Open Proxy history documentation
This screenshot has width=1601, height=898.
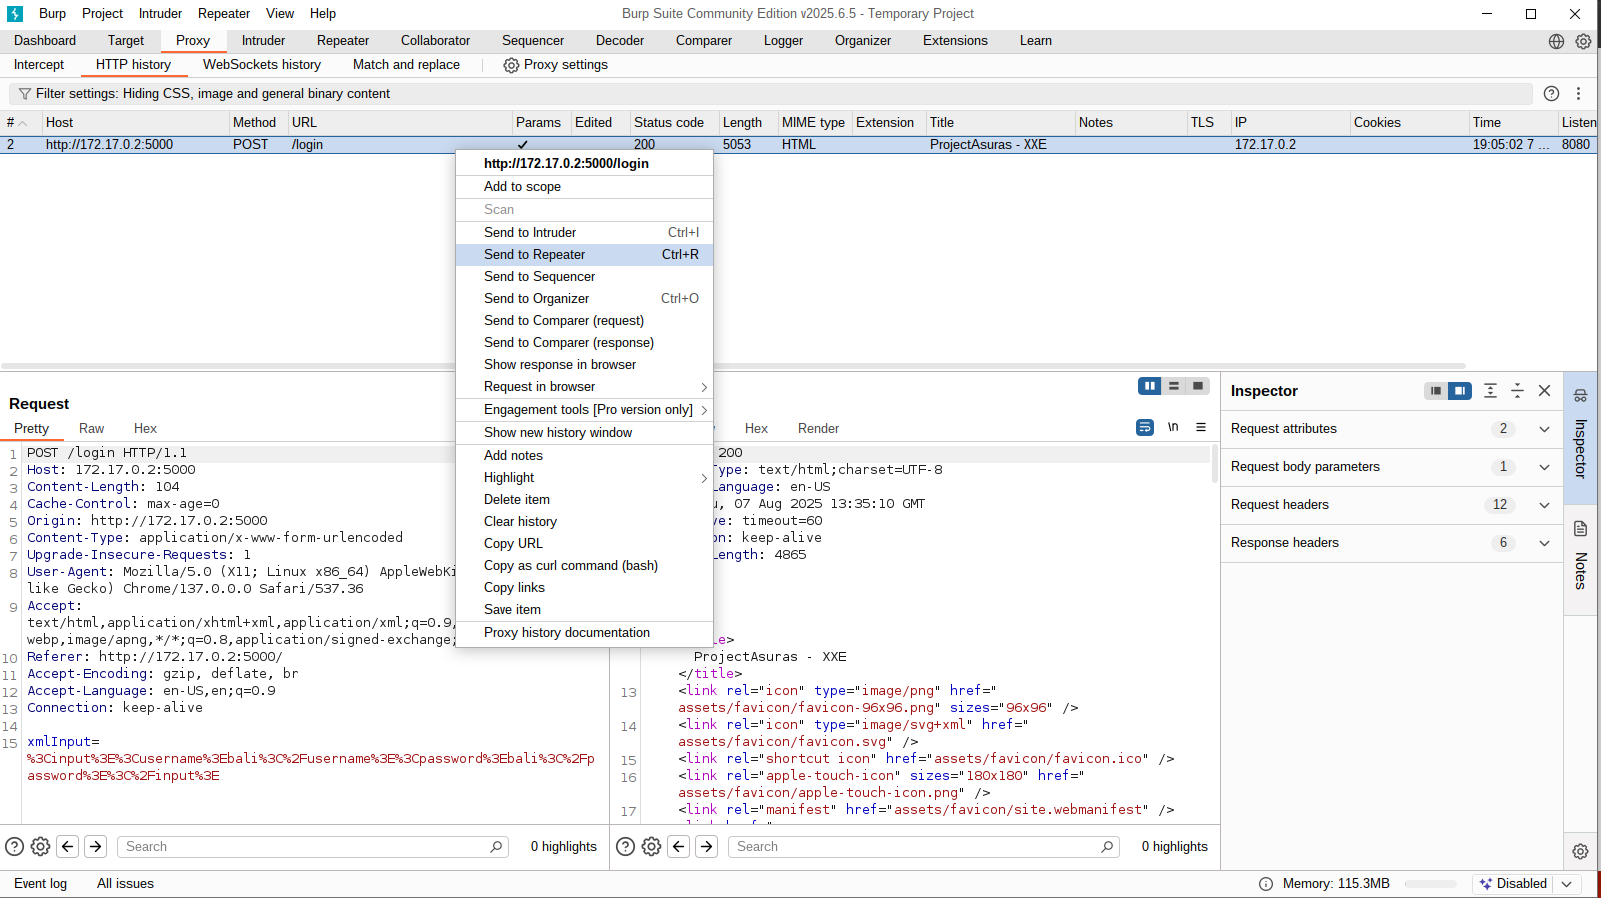[x=584, y=633]
